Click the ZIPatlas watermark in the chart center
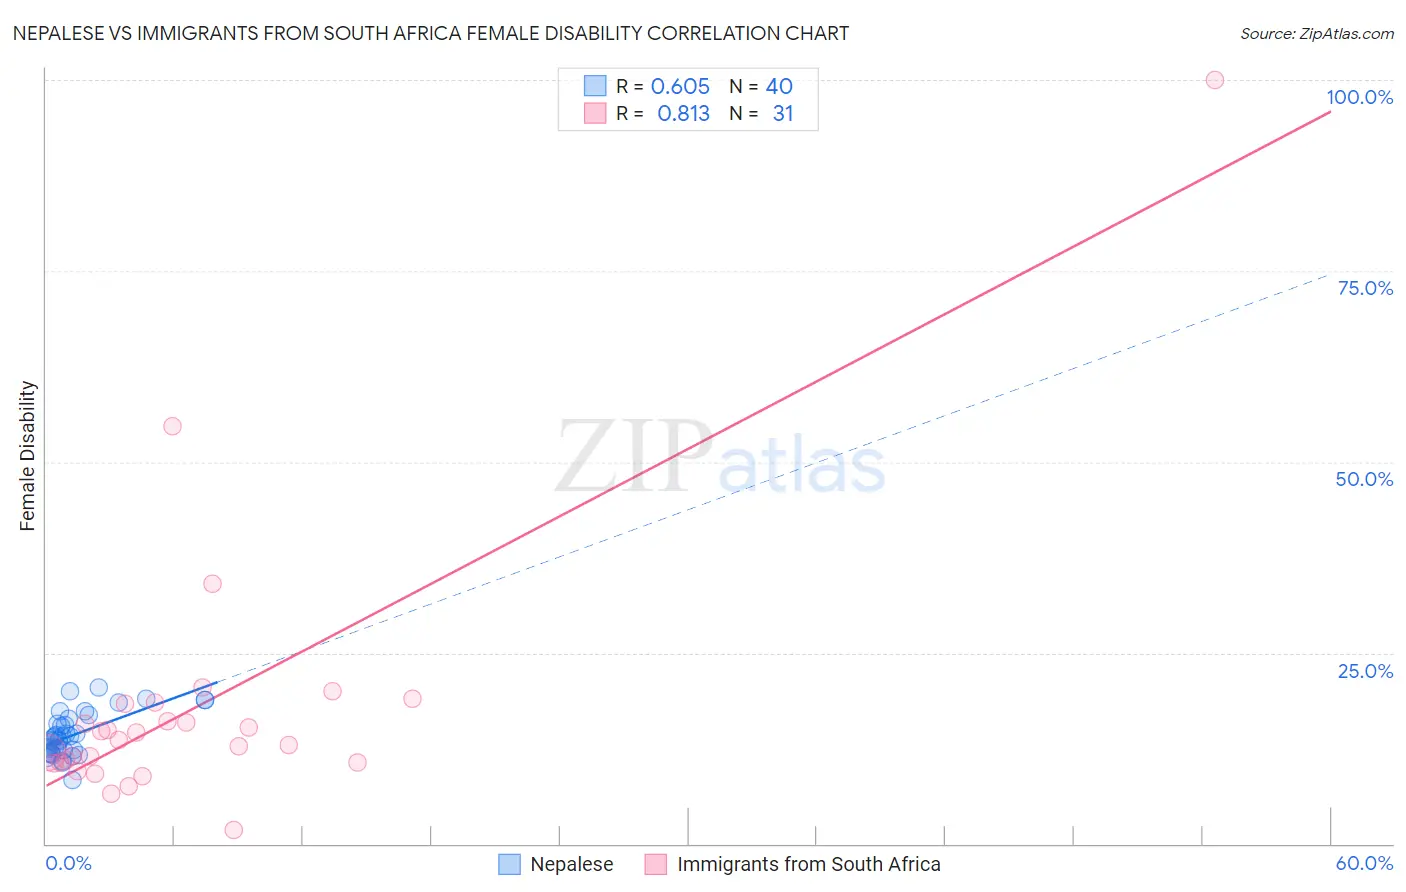The width and height of the screenshot is (1406, 892). [720, 459]
